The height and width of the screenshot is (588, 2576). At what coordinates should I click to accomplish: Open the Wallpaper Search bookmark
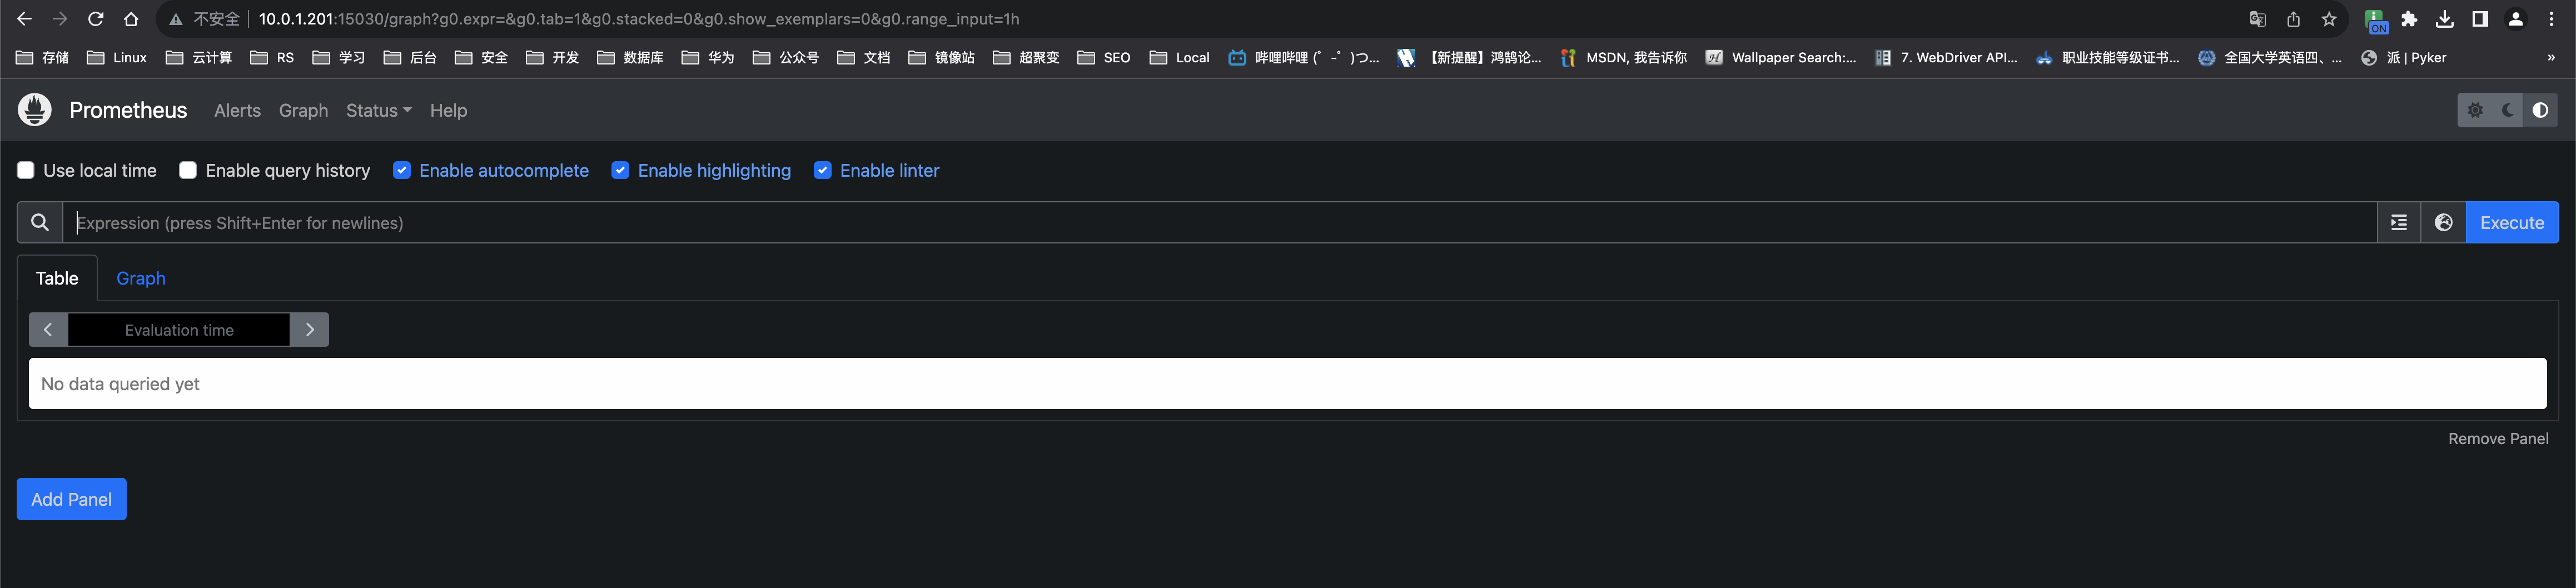[x=1781, y=58]
